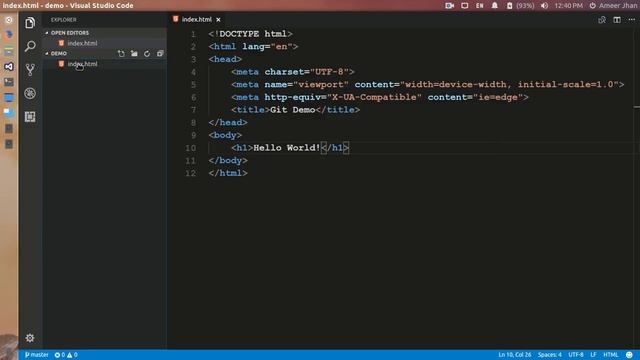This screenshot has width=640, height=360.
Task: Open Problems via errors and warnings count
Action: 66,355
